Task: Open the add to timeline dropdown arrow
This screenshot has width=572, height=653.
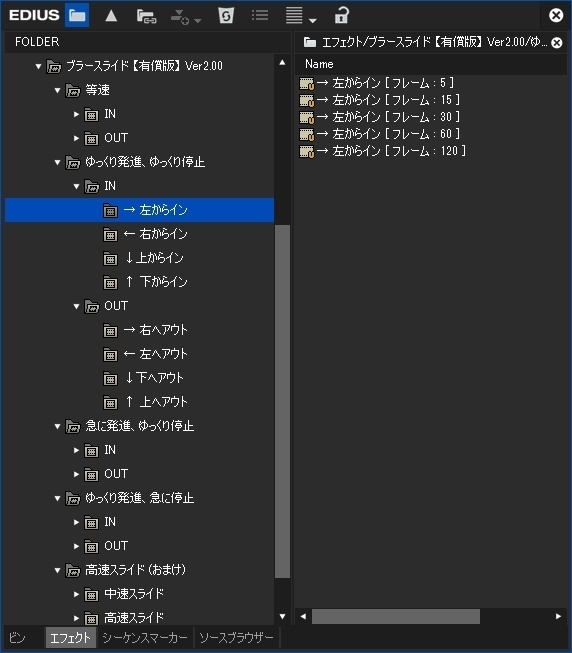Action: tap(198, 20)
